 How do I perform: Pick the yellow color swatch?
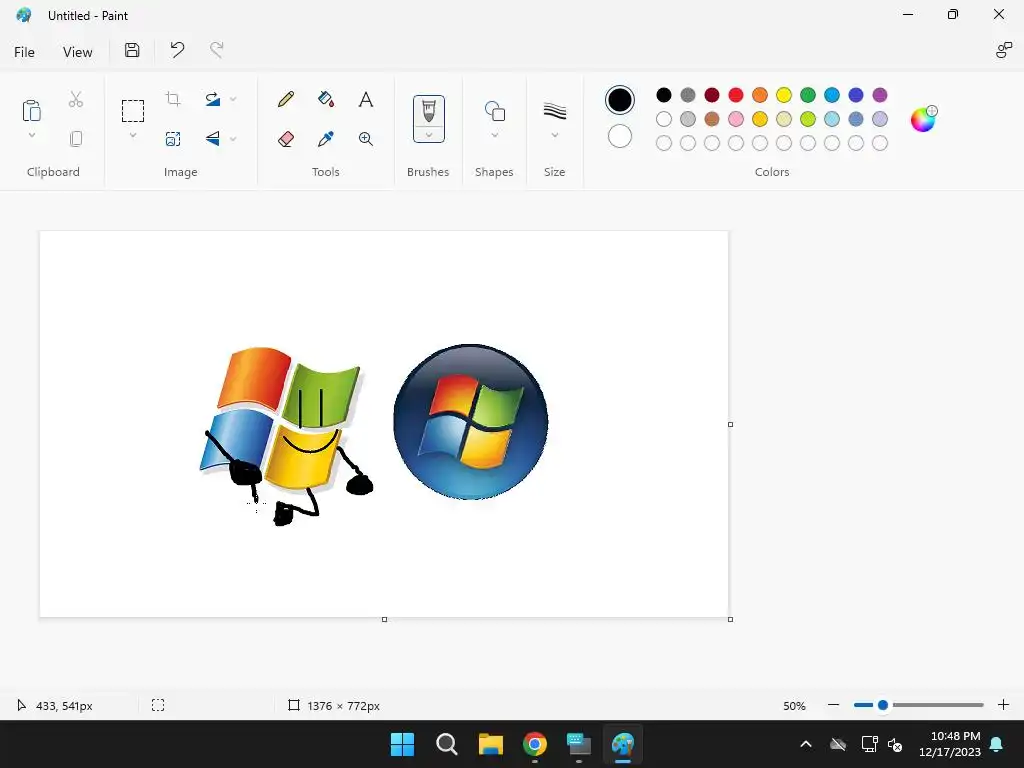(x=784, y=95)
